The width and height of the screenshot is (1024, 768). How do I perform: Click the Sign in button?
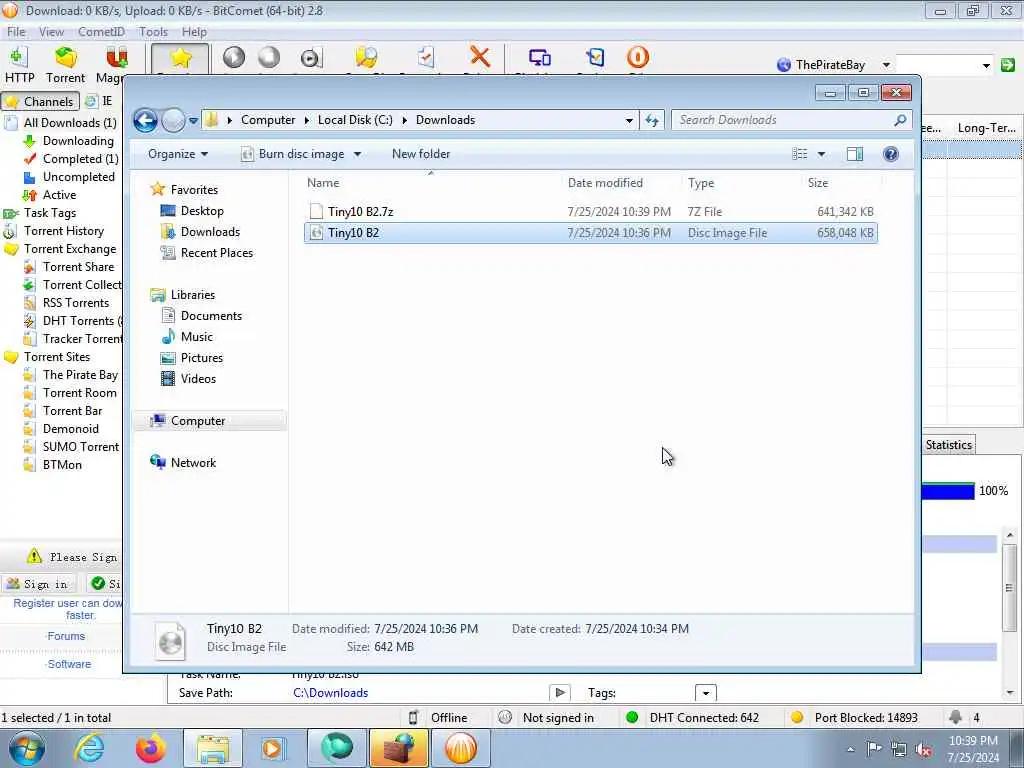(x=39, y=584)
